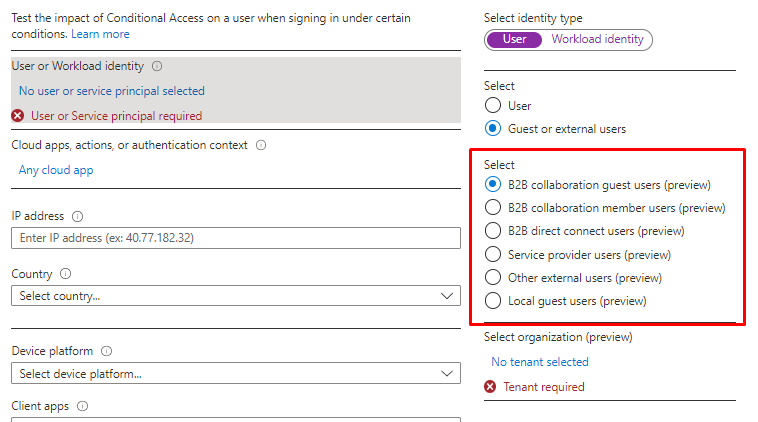This screenshot has width=758, height=422.
Task: Select Local guest users option
Action: click(x=492, y=301)
